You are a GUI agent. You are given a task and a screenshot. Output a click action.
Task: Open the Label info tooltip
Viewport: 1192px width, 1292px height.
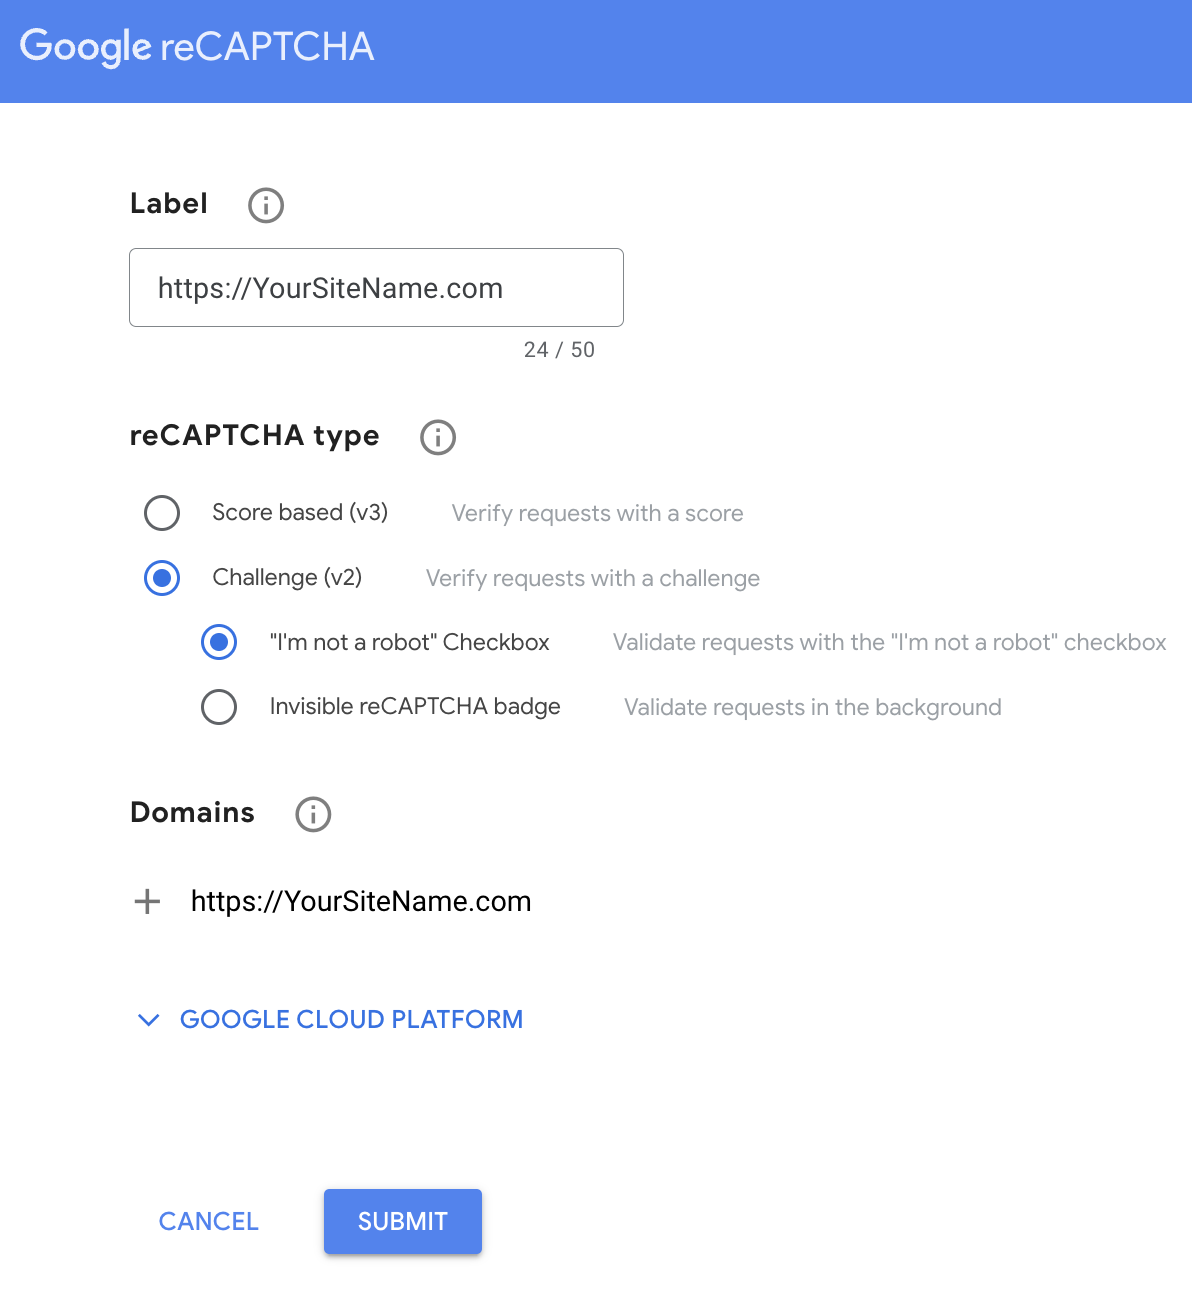coord(265,205)
